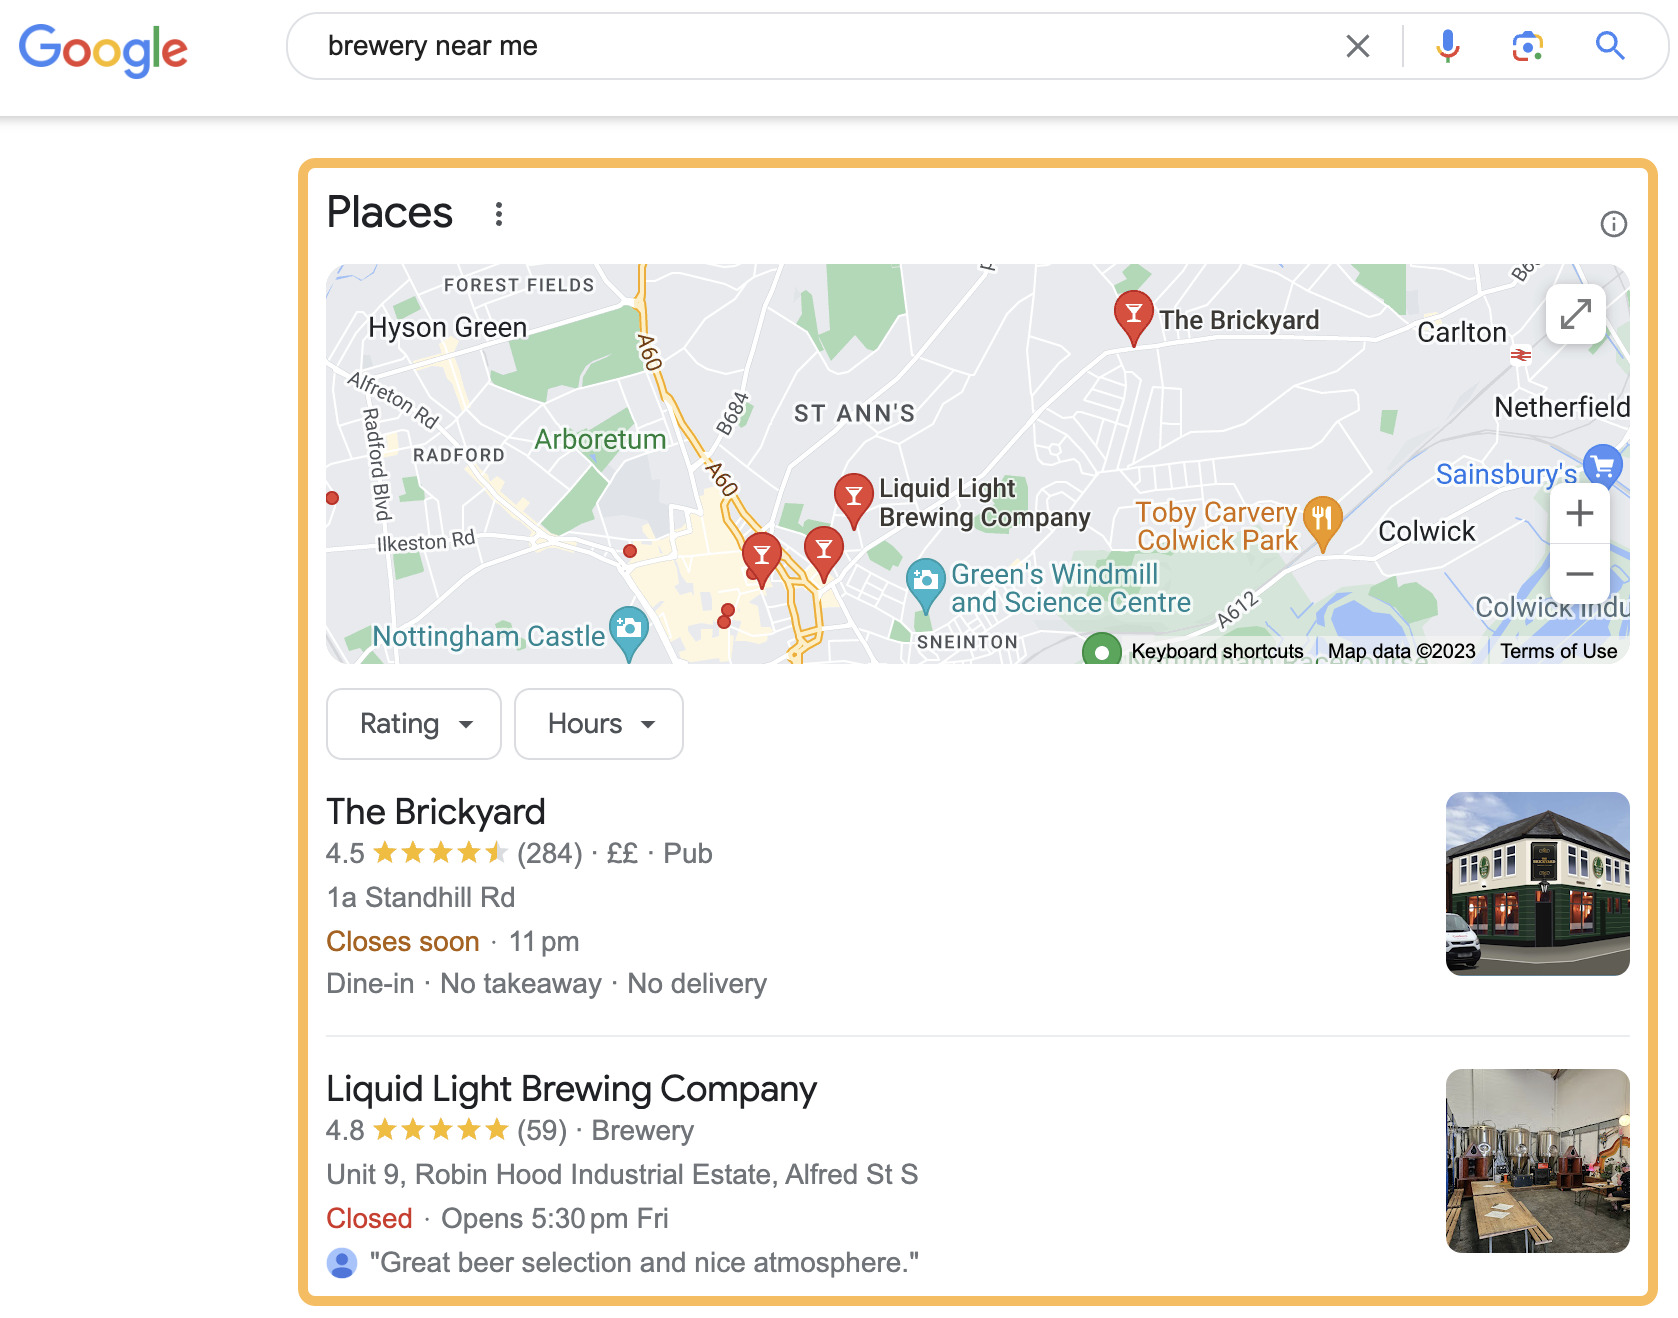Start the search with the magnifier icon
The image size is (1678, 1318).
(x=1610, y=46)
